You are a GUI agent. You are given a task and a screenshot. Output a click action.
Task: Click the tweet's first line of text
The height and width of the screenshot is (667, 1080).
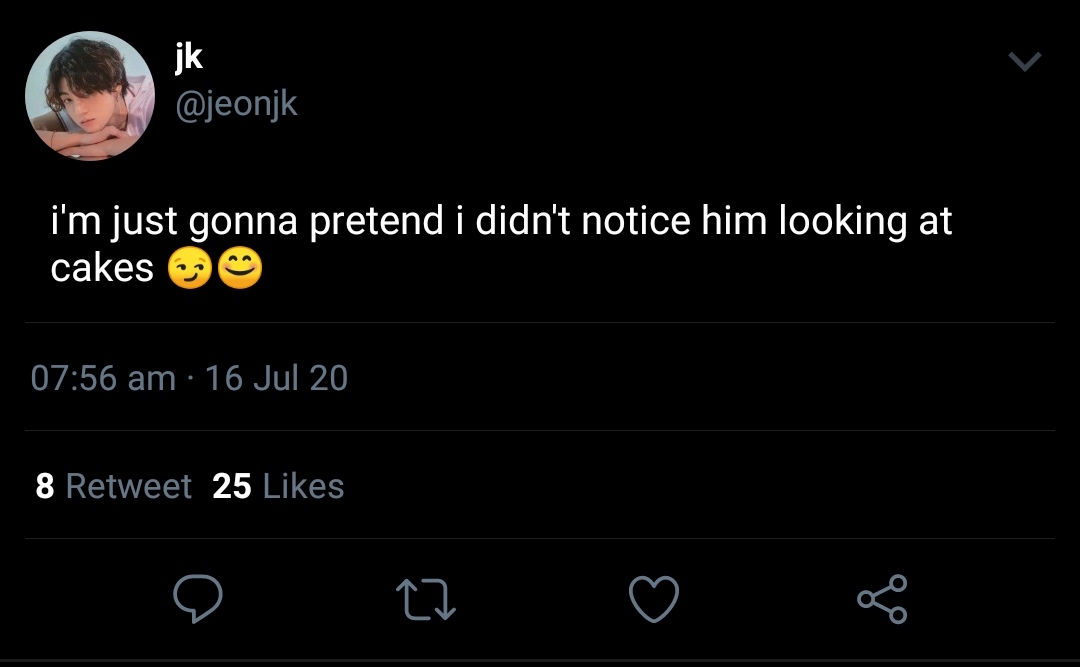coord(500,222)
